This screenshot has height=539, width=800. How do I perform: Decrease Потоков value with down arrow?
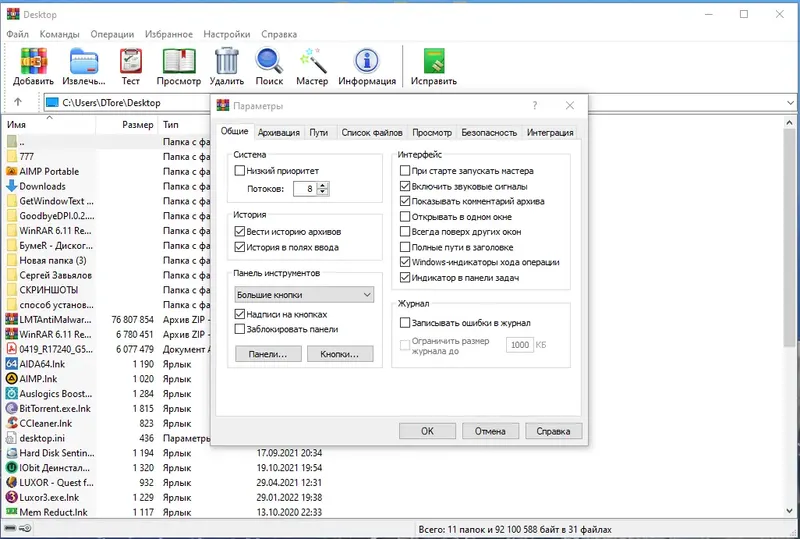click(x=322, y=192)
